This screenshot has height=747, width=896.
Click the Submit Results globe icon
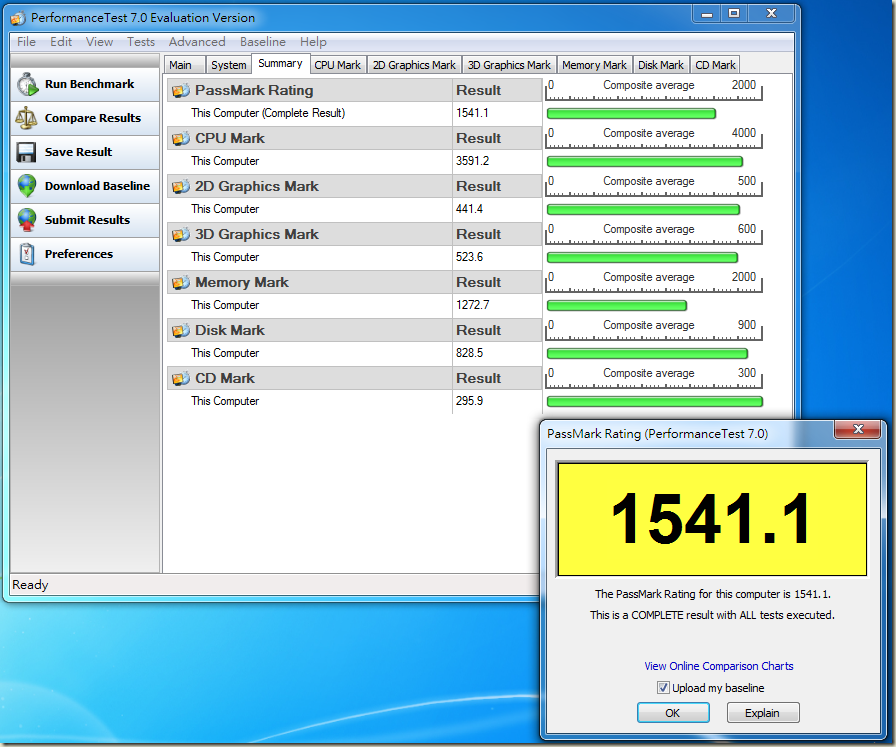point(27,220)
